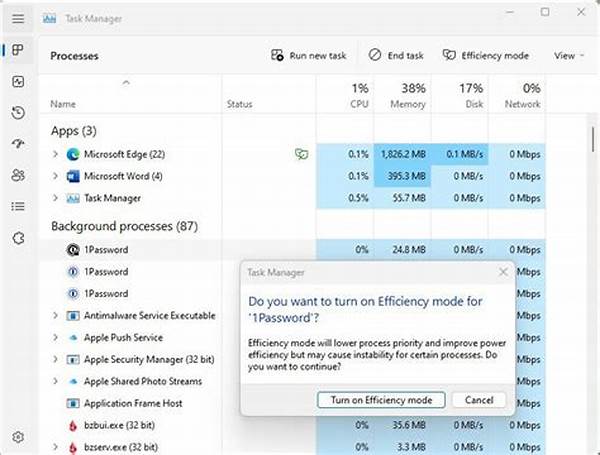Click the Task Manager title bar logo
This screenshot has width=600, height=455.
tap(49, 18)
